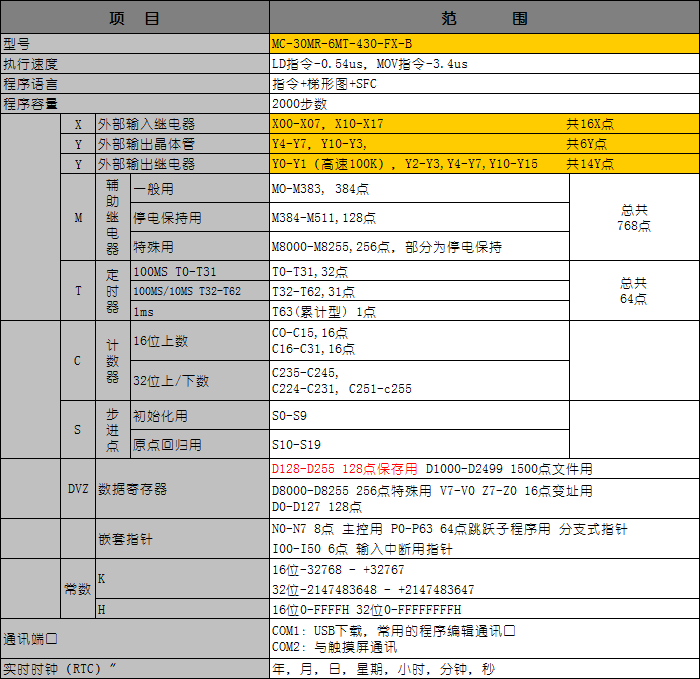This screenshot has height=679, width=700.
Task: Click the COM1: USB下载 communication line
Action: click(393, 631)
